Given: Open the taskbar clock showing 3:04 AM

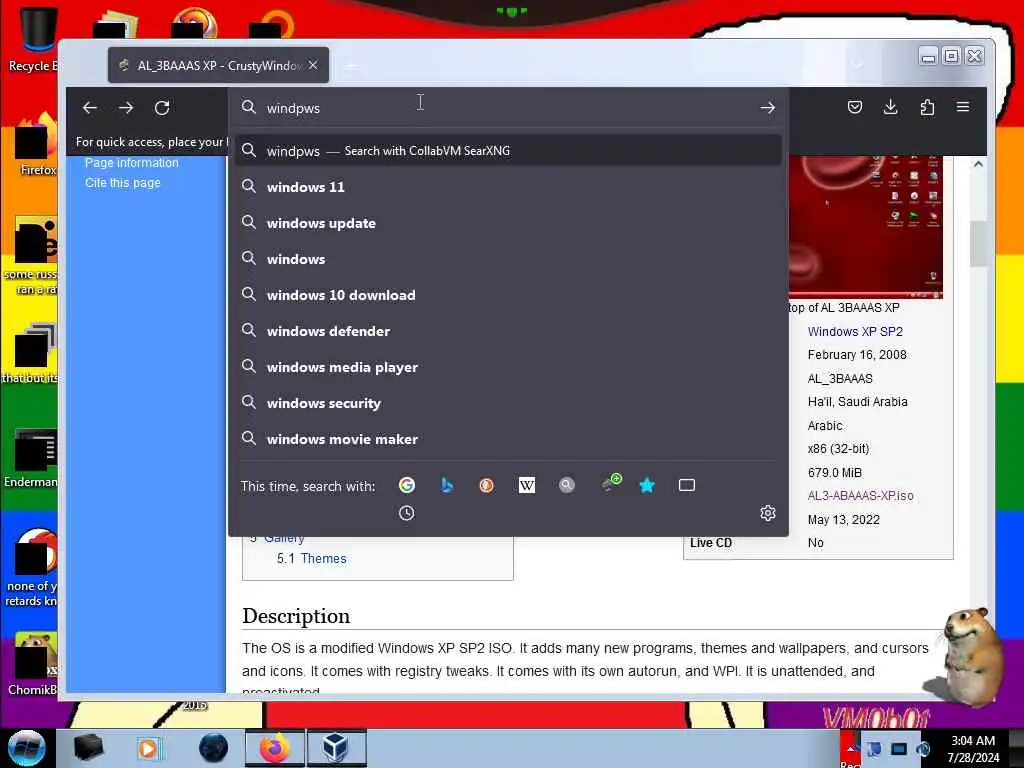Looking at the screenshot, I should click(x=973, y=749).
